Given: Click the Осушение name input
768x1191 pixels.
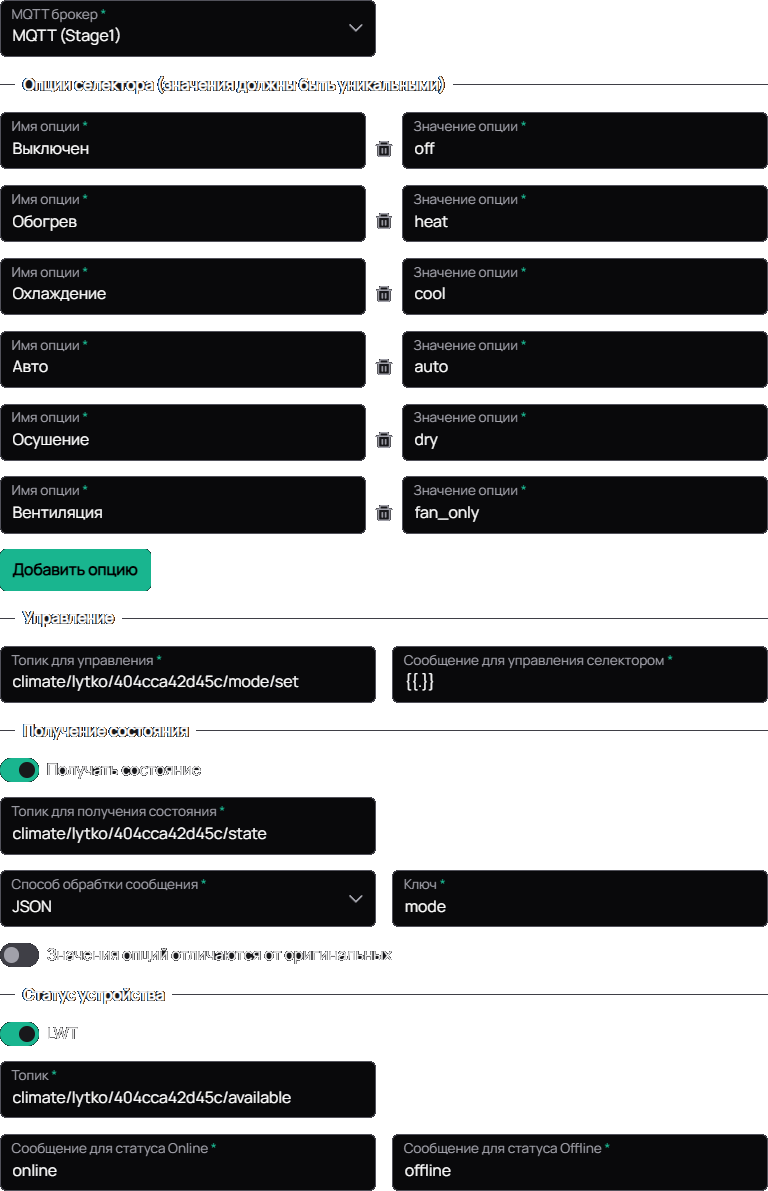Looking at the screenshot, I should 183,432.
